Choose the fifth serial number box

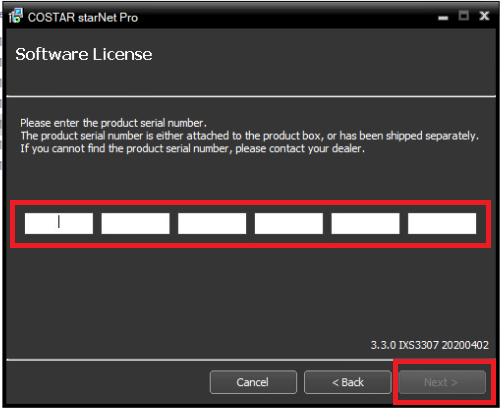pyautogui.click(x=365, y=223)
